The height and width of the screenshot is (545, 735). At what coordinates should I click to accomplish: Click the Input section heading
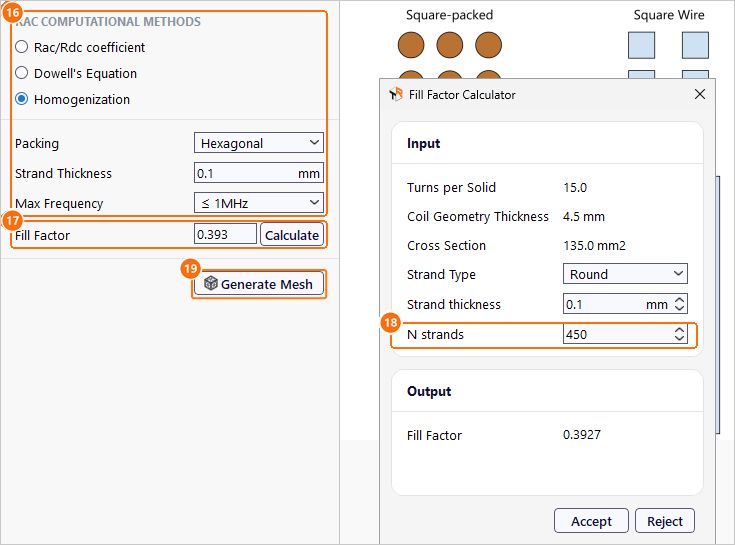coord(423,143)
